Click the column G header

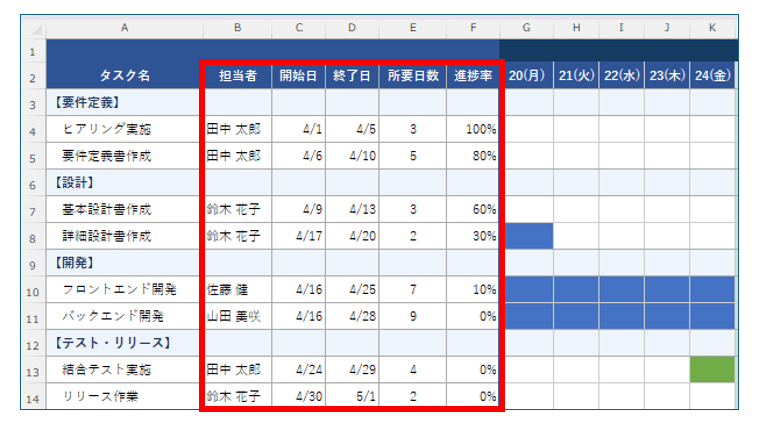[528, 28]
